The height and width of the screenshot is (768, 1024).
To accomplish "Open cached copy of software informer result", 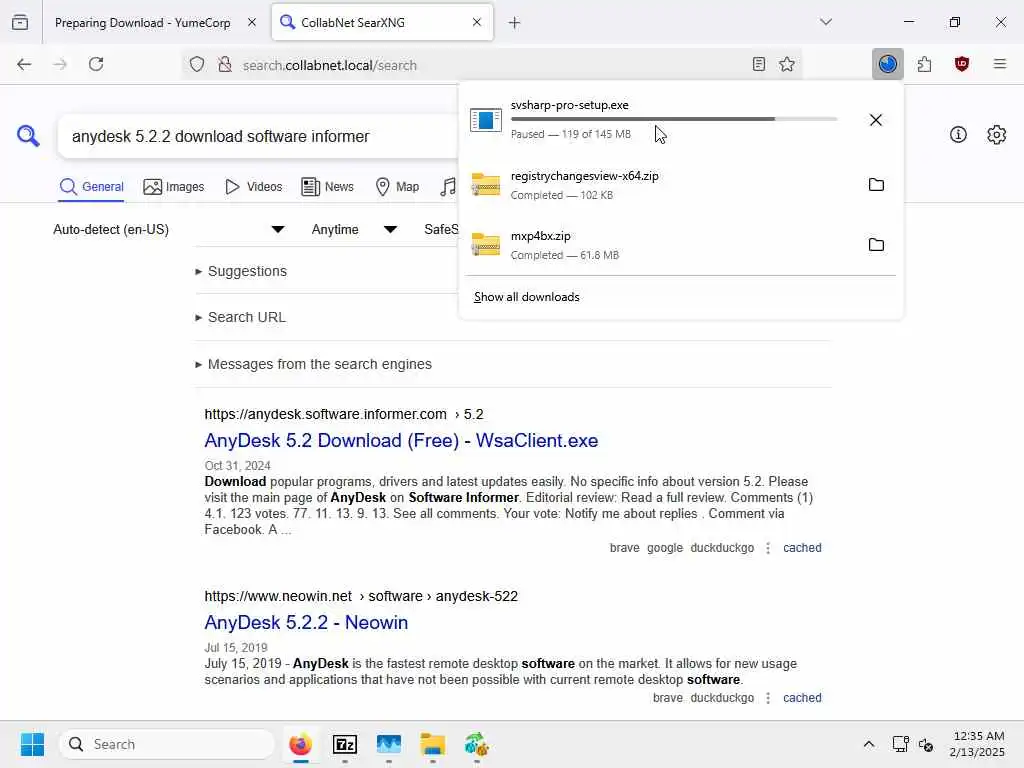I will click(802, 548).
